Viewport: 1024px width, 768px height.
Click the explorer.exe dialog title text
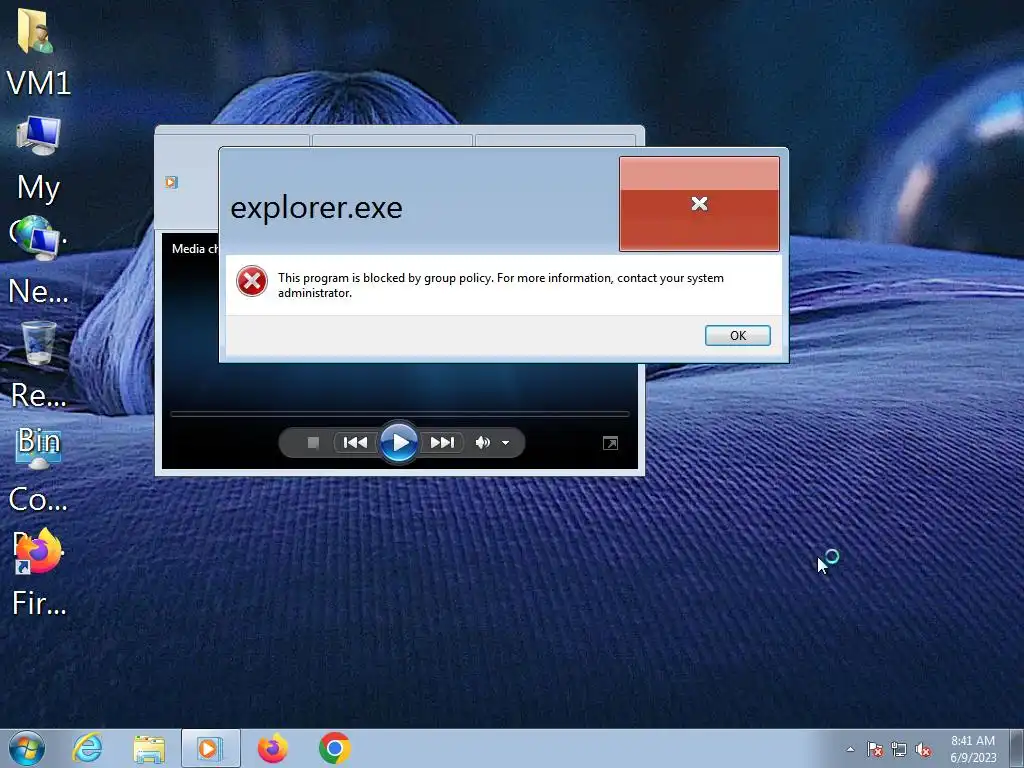(x=317, y=208)
